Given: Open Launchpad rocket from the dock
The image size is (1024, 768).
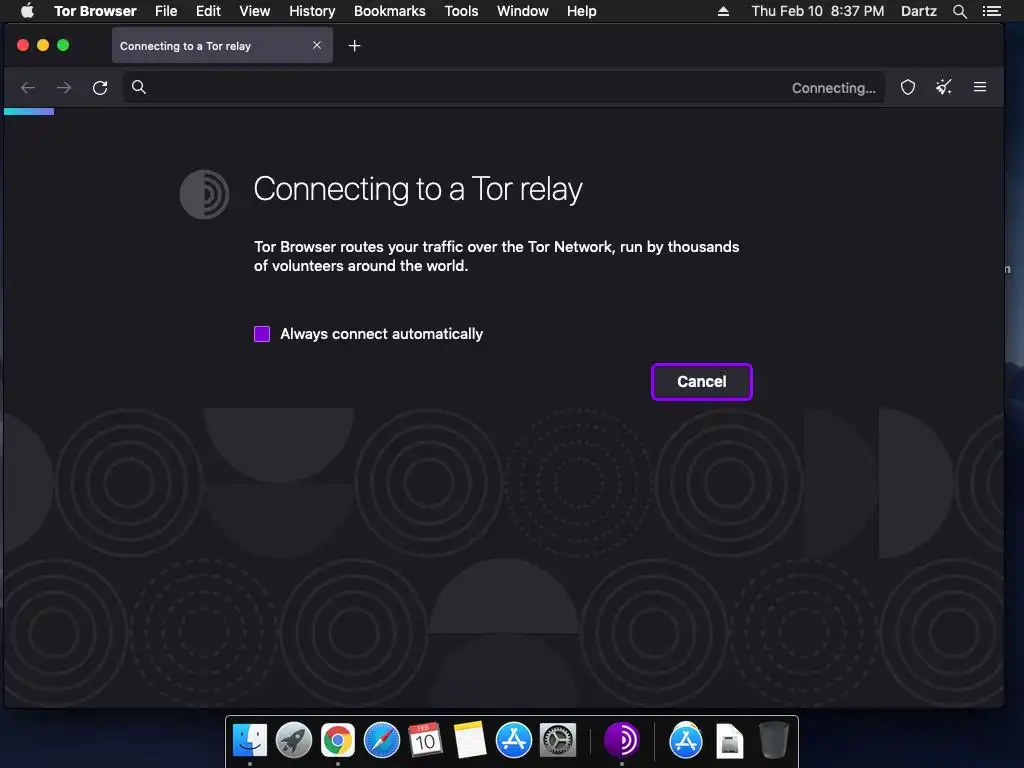Looking at the screenshot, I should click(294, 741).
